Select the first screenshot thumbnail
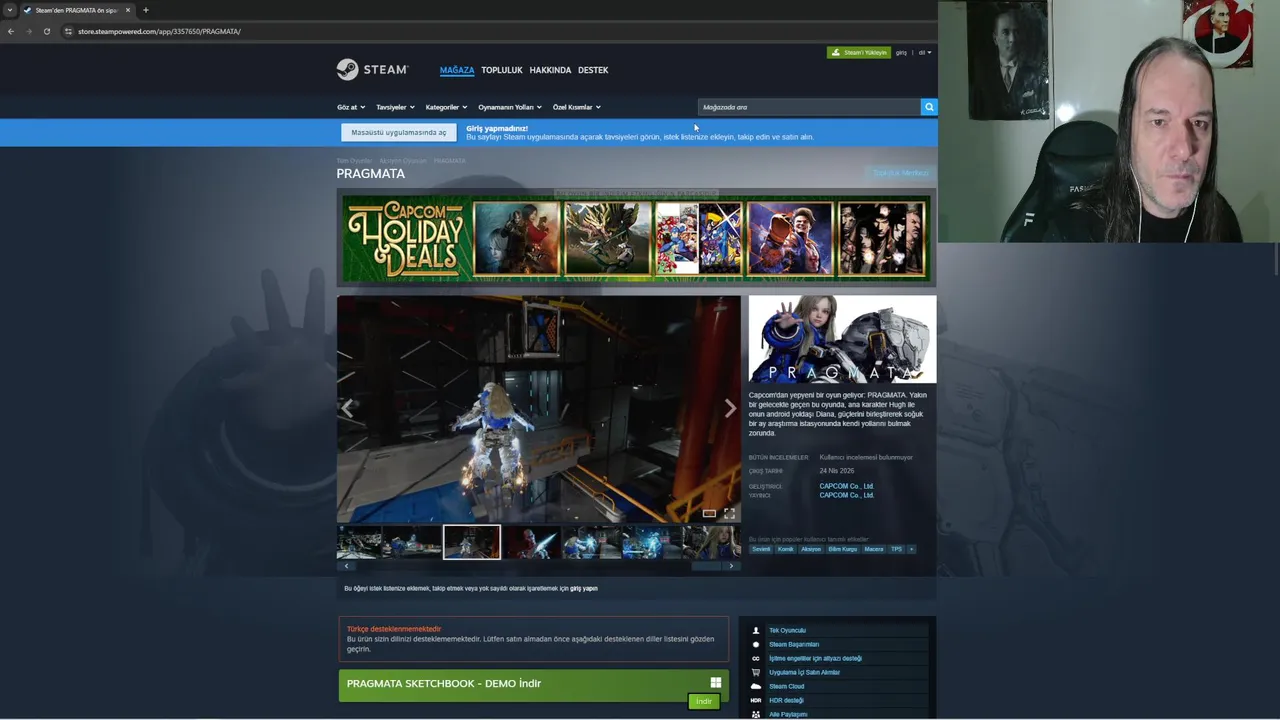 click(x=360, y=542)
